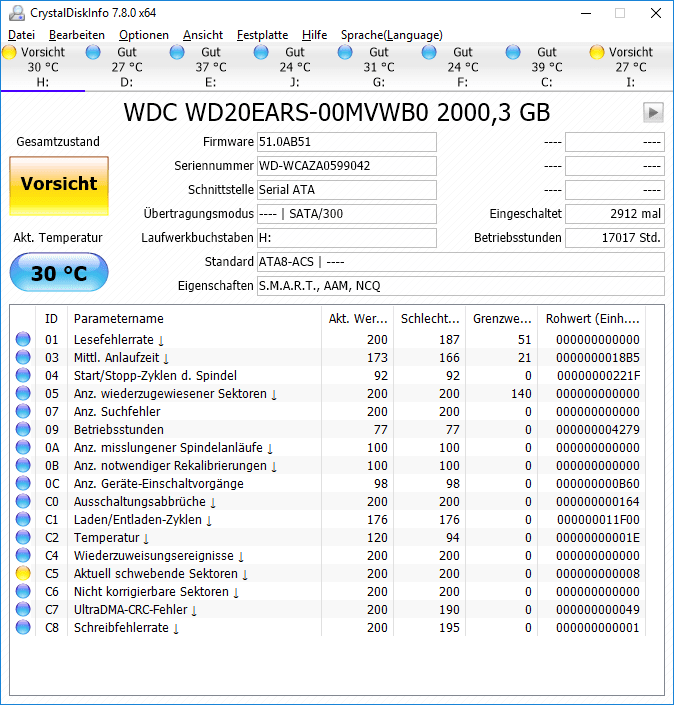Click status icon of notwendiger Rekalibrierungen row
The image size is (674, 705).
point(23,465)
